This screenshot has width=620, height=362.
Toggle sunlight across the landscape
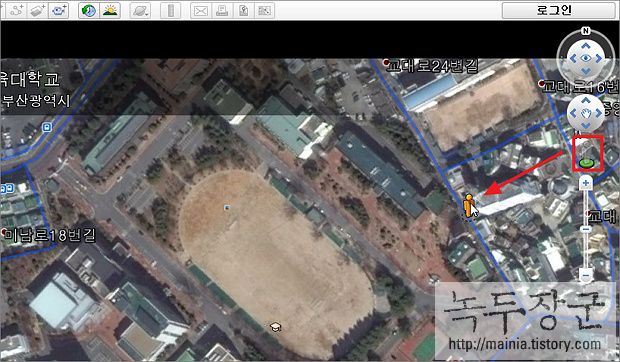(110, 11)
